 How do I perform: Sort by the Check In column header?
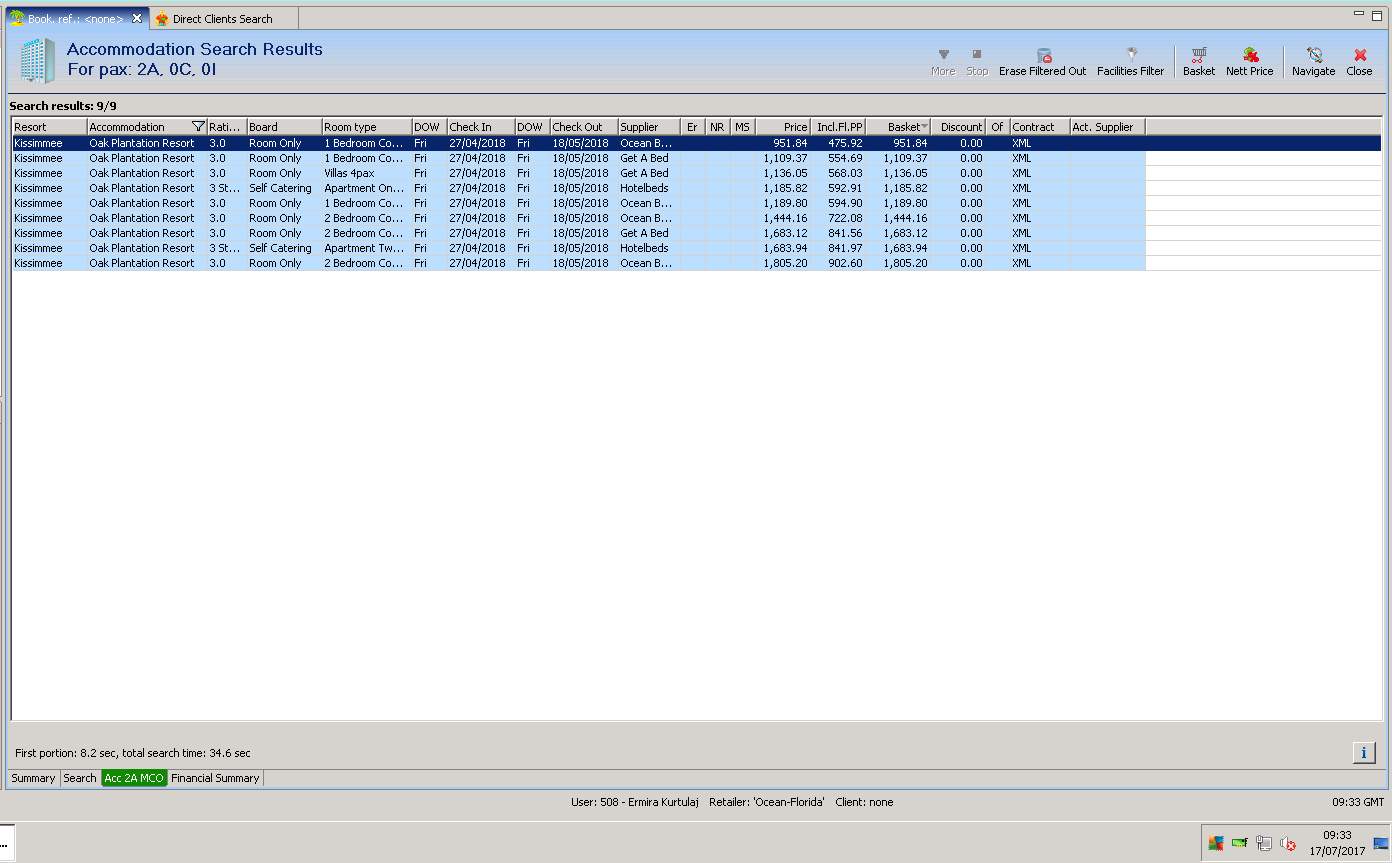click(481, 127)
